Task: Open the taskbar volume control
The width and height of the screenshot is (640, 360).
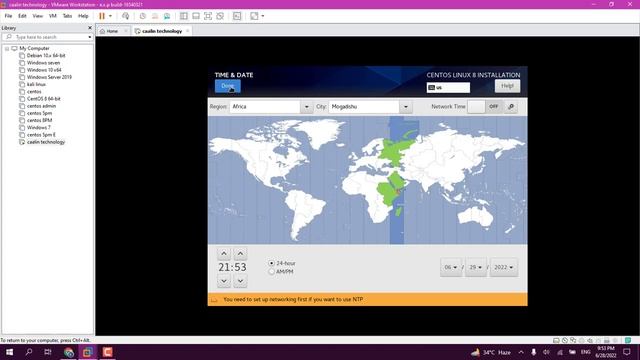Action: [546, 352]
